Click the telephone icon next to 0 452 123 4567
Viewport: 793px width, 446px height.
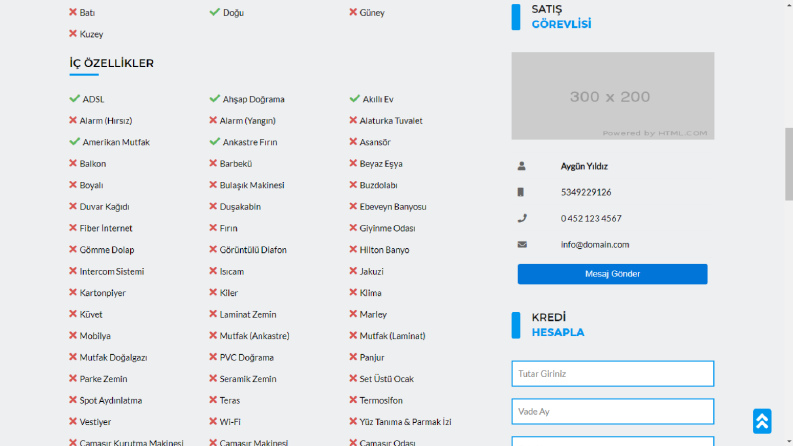pos(522,218)
